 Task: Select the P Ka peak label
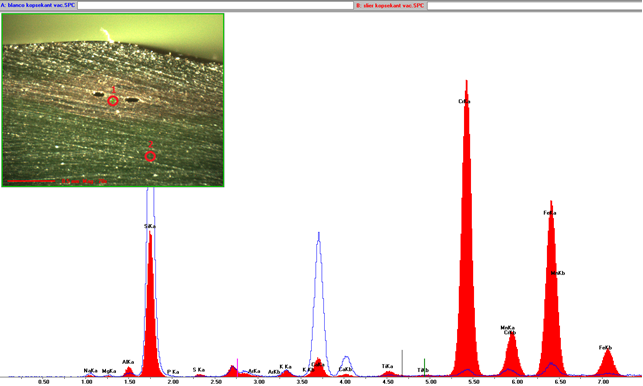coord(173,372)
